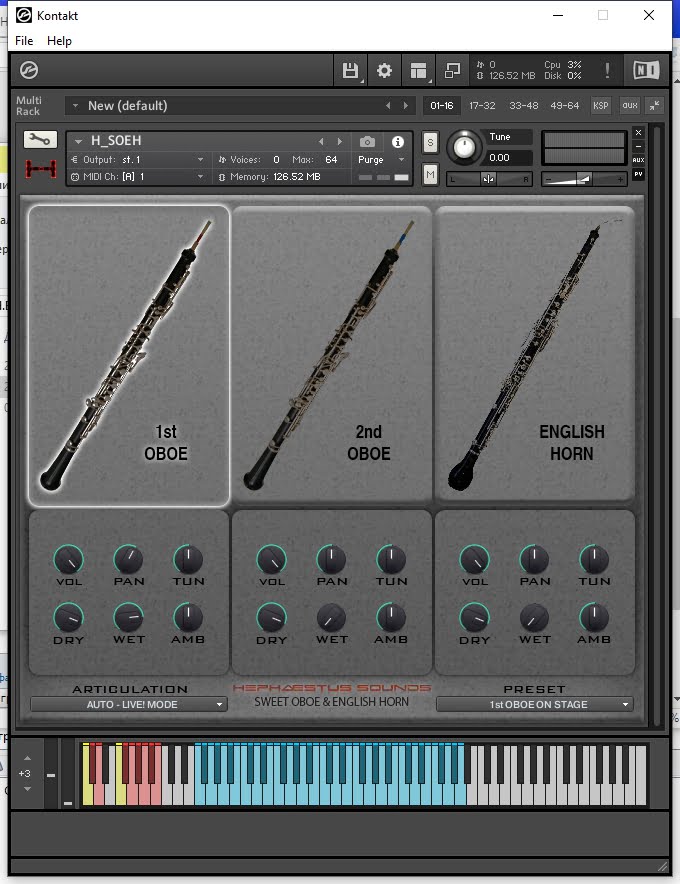680x884 pixels.
Task: Click the 2nd Oboe TUN knob
Action: pos(391,559)
